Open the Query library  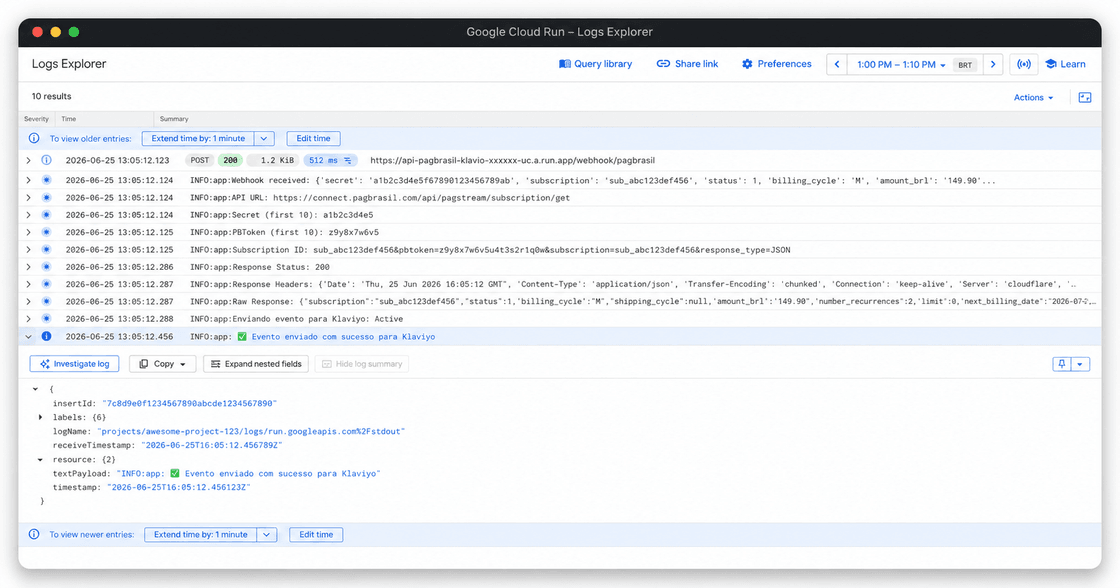tap(595, 64)
